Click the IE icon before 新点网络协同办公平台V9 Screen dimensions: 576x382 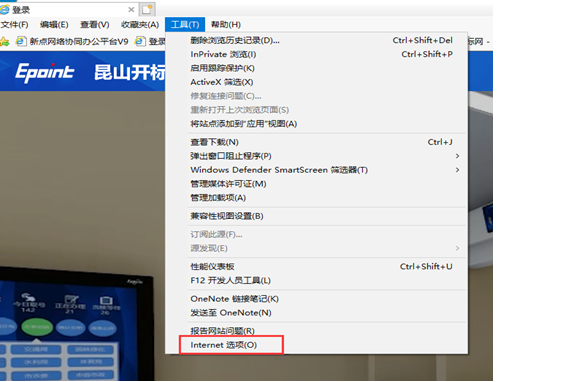[21, 42]
